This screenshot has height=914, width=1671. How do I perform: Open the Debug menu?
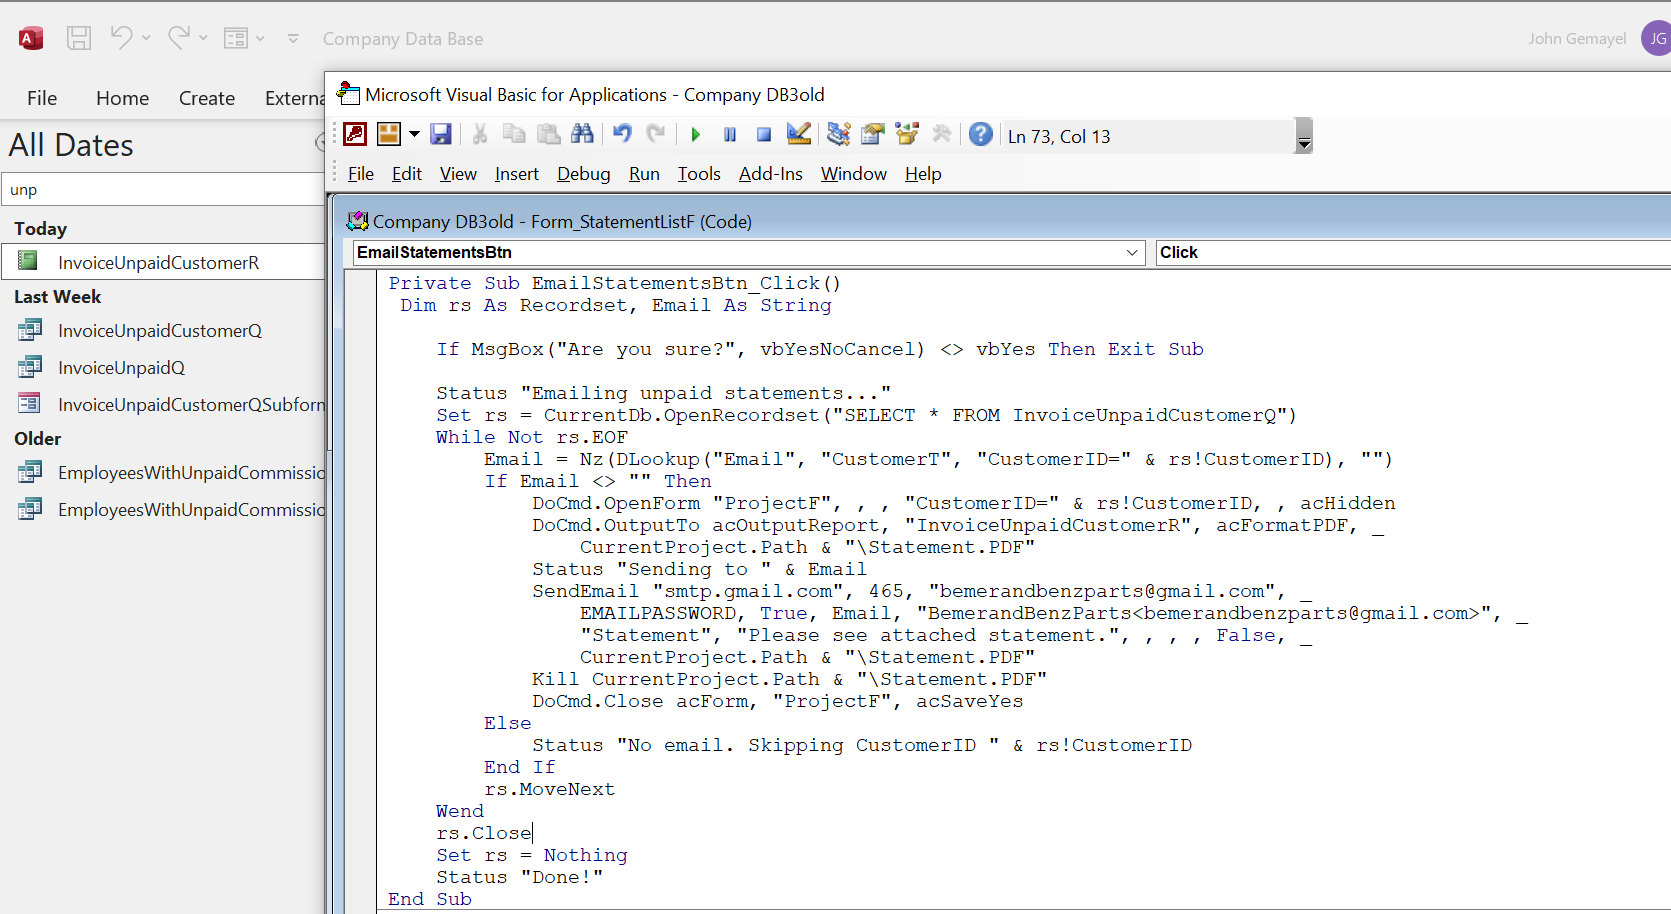click(x=583, y=174)
